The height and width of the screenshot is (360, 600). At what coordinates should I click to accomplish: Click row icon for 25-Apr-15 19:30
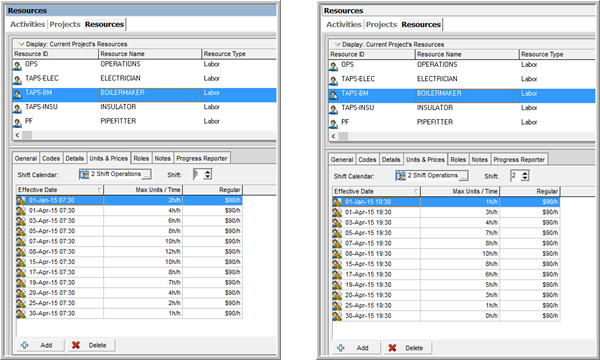337,305
